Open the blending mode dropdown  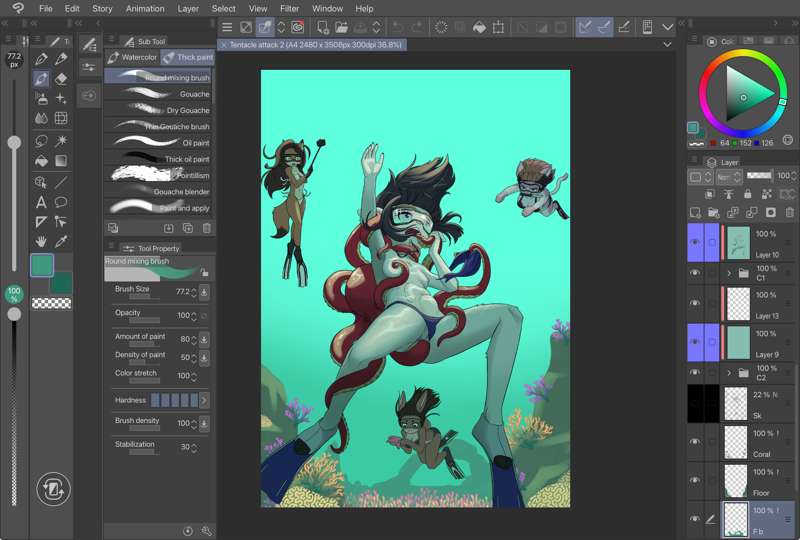pyautogui.click(x=728, y=177)
